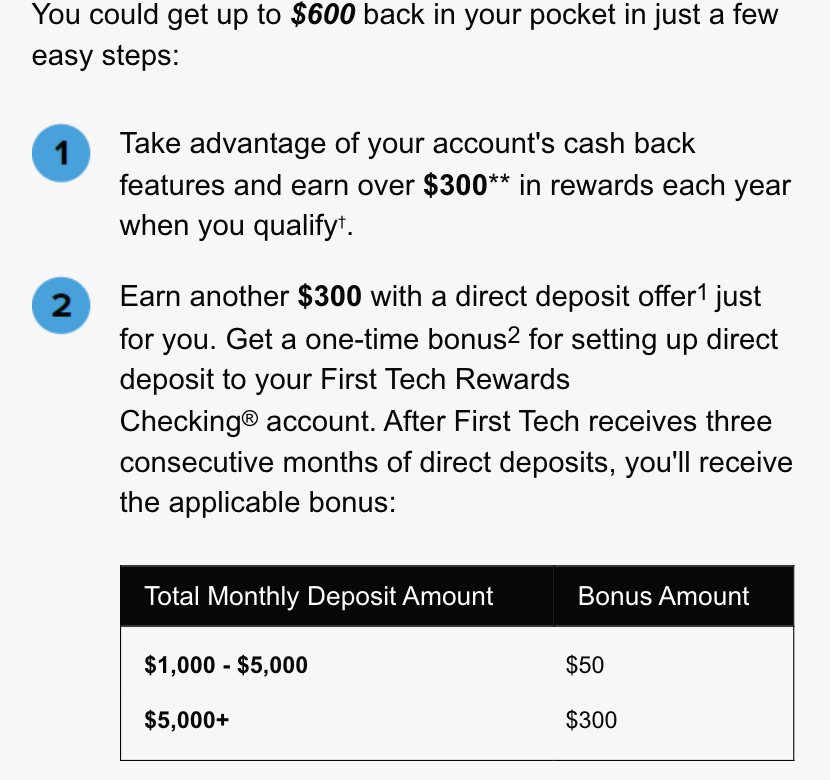Click the 'Bonus Amount' column header

coord(663,596)
